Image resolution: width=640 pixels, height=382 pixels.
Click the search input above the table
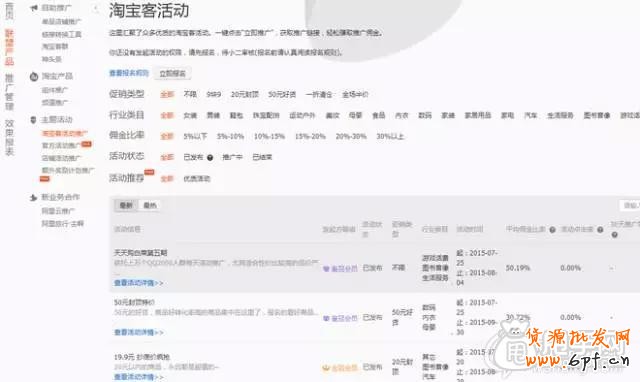point(629,205)
